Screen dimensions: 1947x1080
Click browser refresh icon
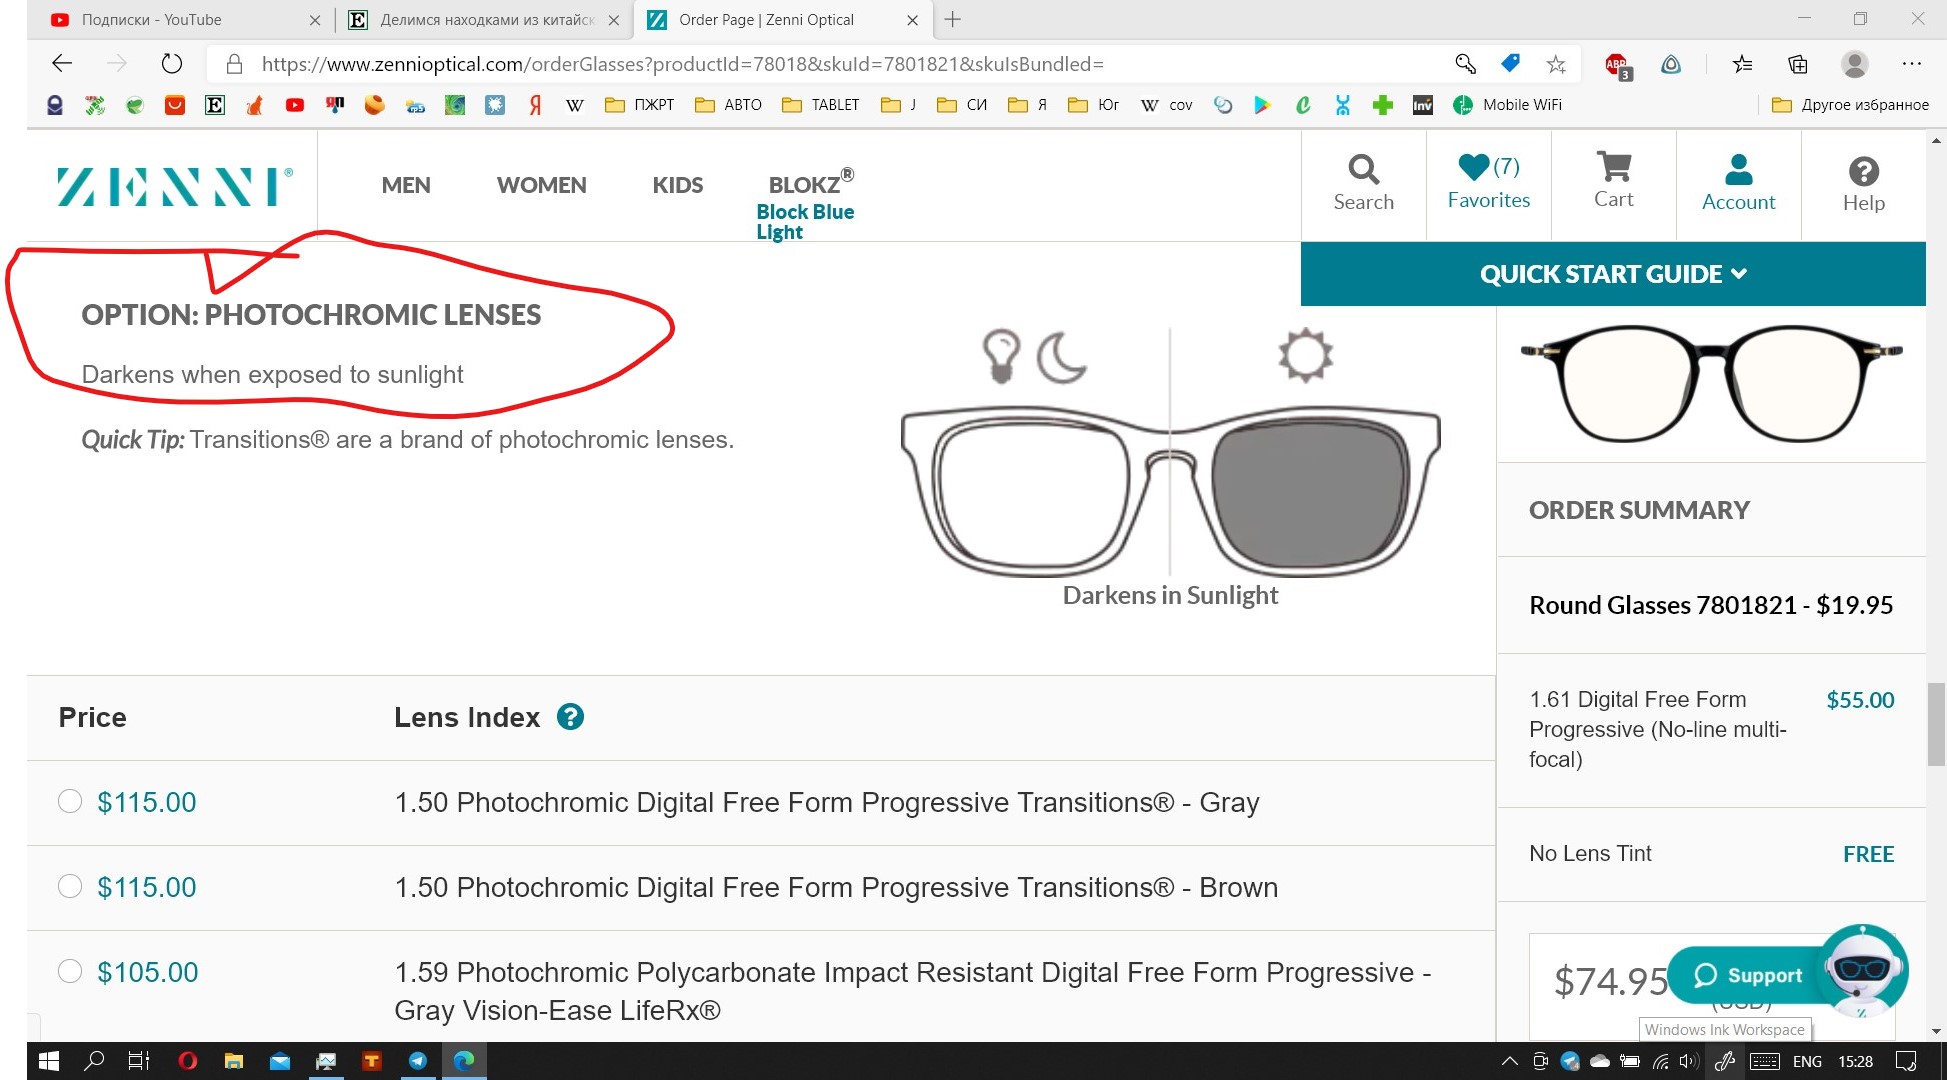172,64
